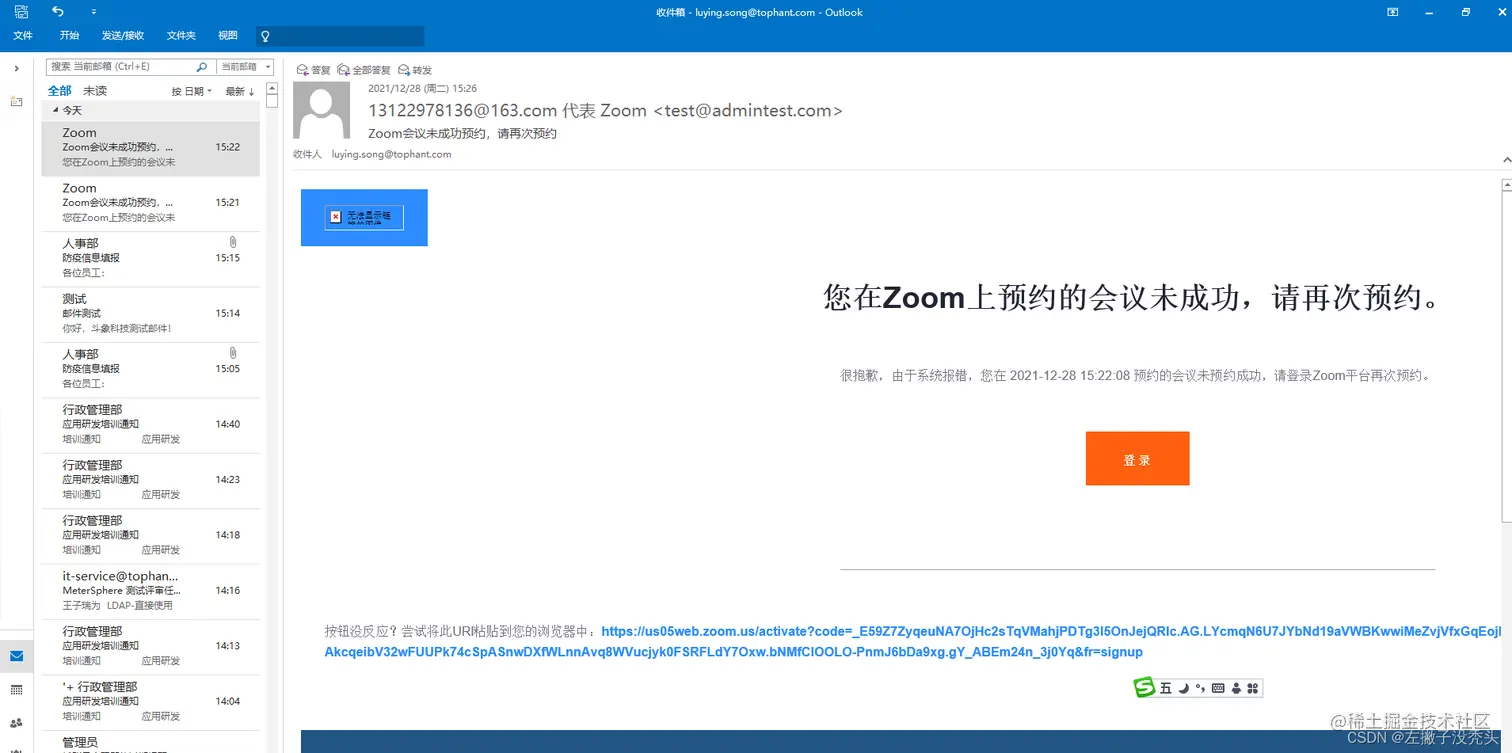
Task: Click the Undo icon on the quick access toolbar
Action: coord(57,12)
